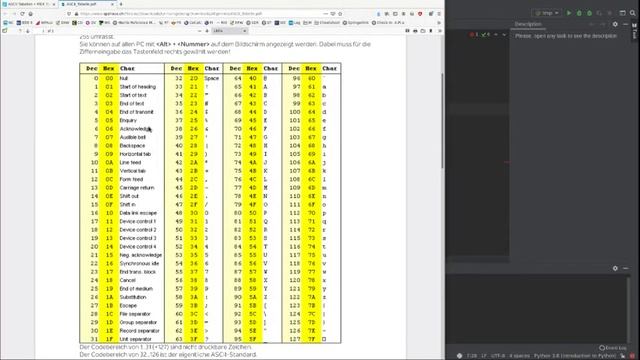Image resolution: width=640 pixels, height=360 pixels.
Task: Open the PDF zoom level dropdown
Action: pos(230,31)
